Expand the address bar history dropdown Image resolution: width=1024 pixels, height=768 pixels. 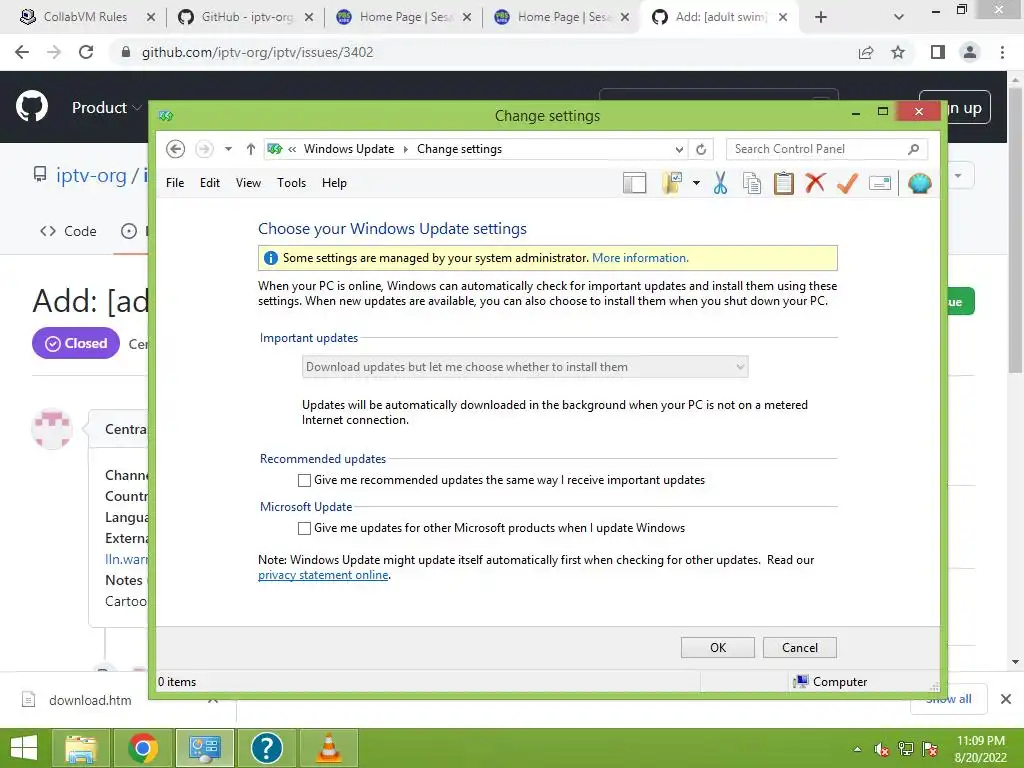coord(679,150)
